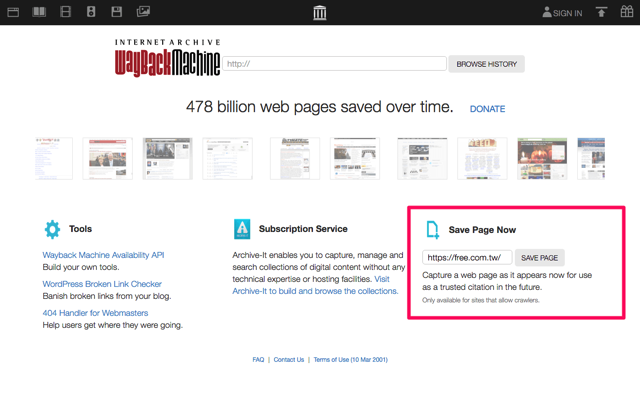Open the first archived page thumbnail

53,158
